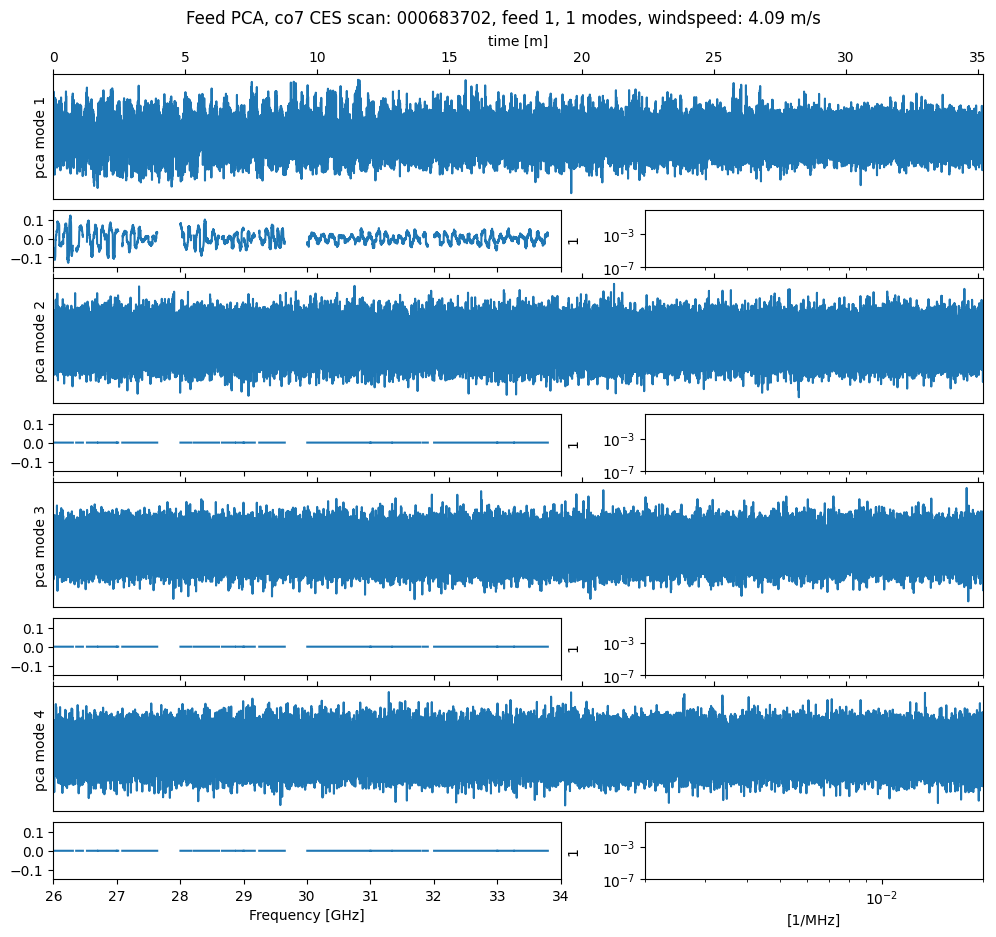Image resolution: width=996 pixels, height=937 pixels.
Task: Click the 30 GHz tick label
Action: click(x=307, y=896)
